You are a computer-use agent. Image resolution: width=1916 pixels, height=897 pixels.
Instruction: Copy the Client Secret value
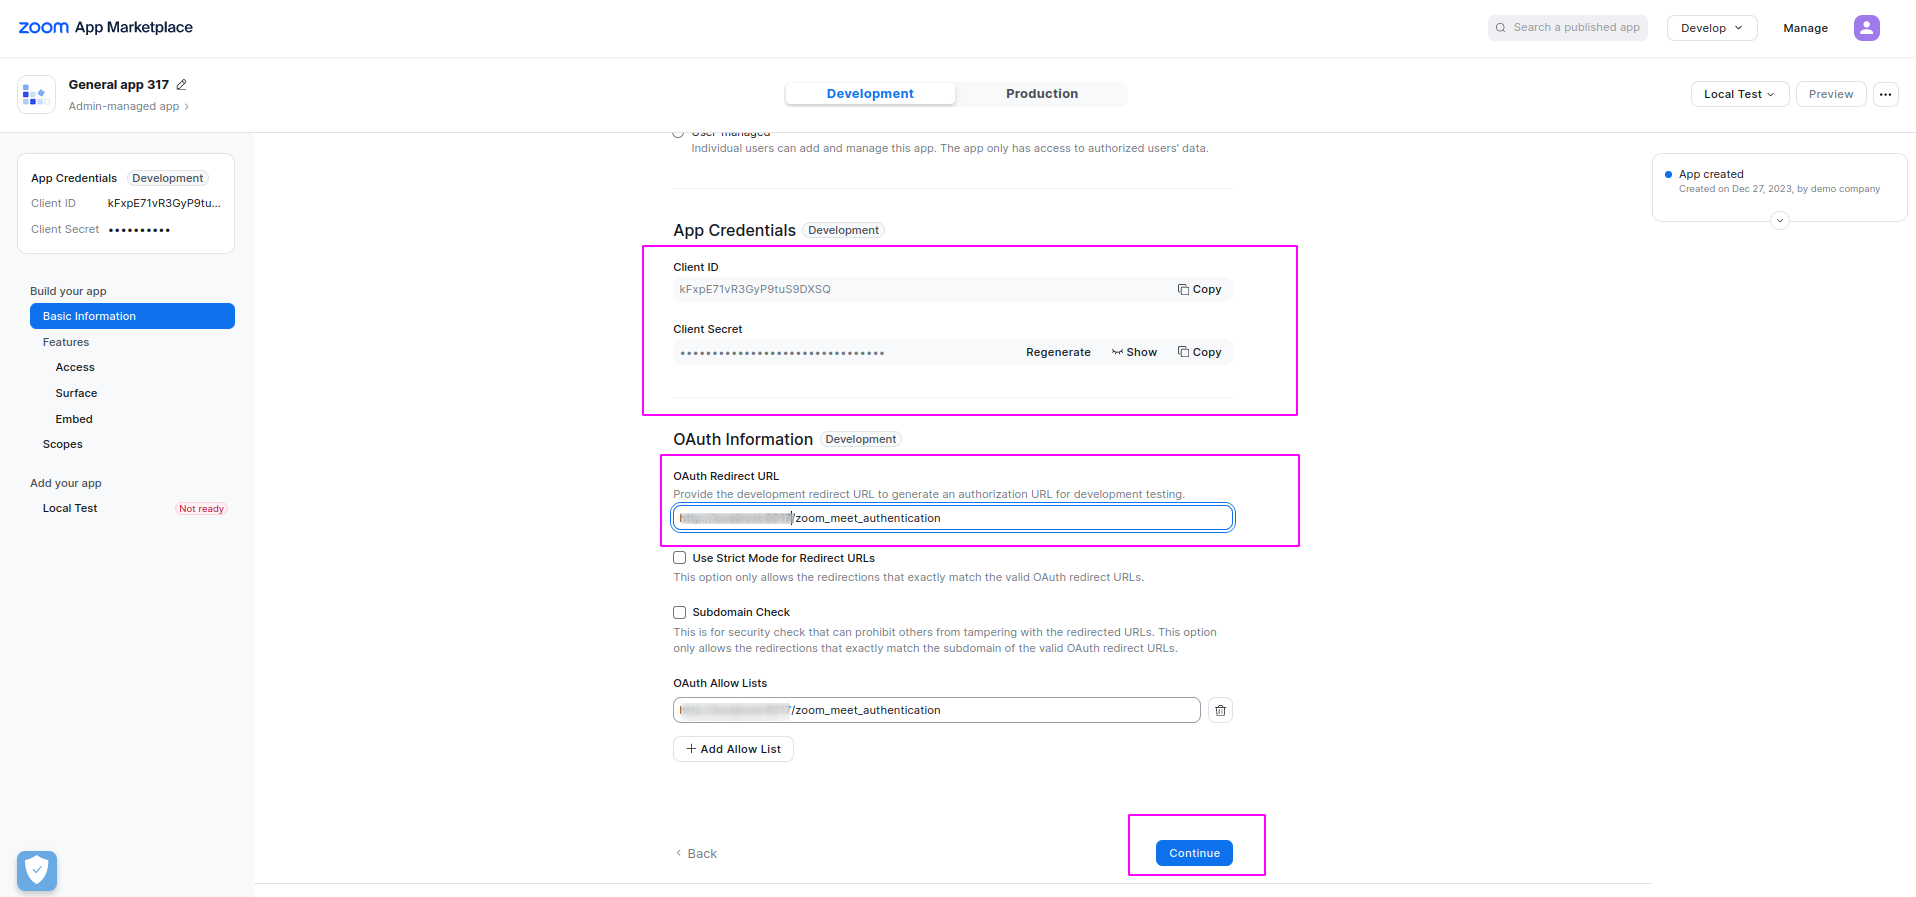(1199, 352)
